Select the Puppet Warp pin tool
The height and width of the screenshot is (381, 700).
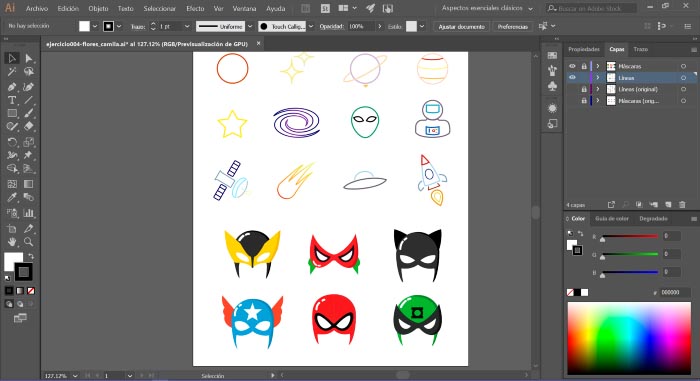29,155
